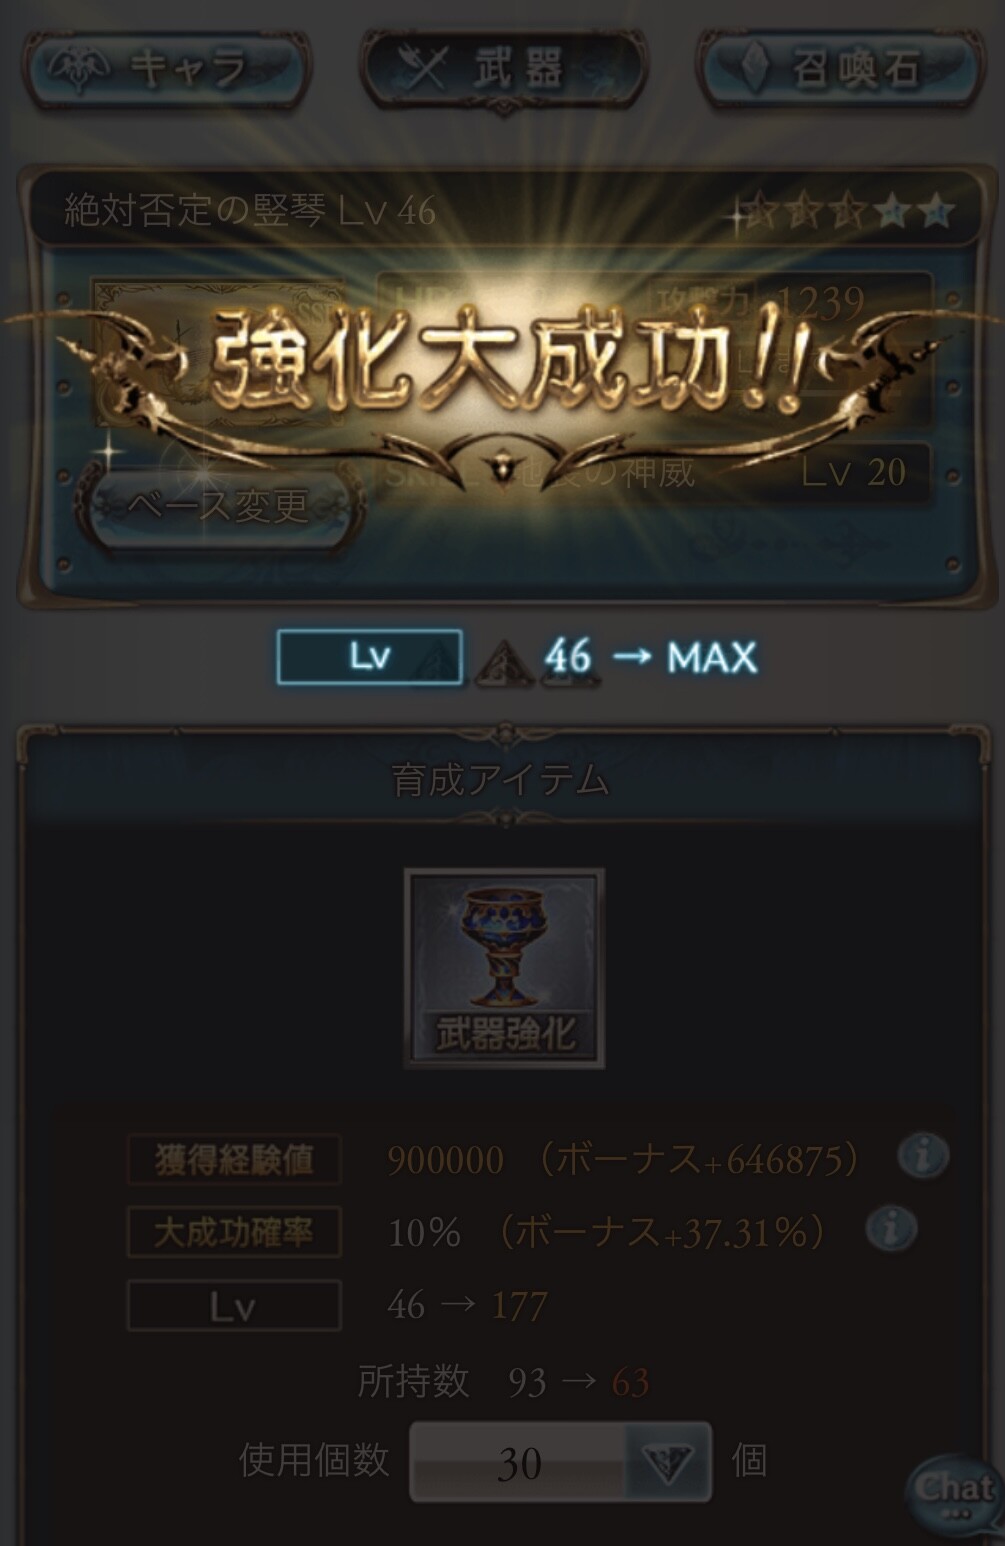This screenshot has height=1546, width=1005.
Task: Tap the 大成功確率 label
Action: (234, 1232)
